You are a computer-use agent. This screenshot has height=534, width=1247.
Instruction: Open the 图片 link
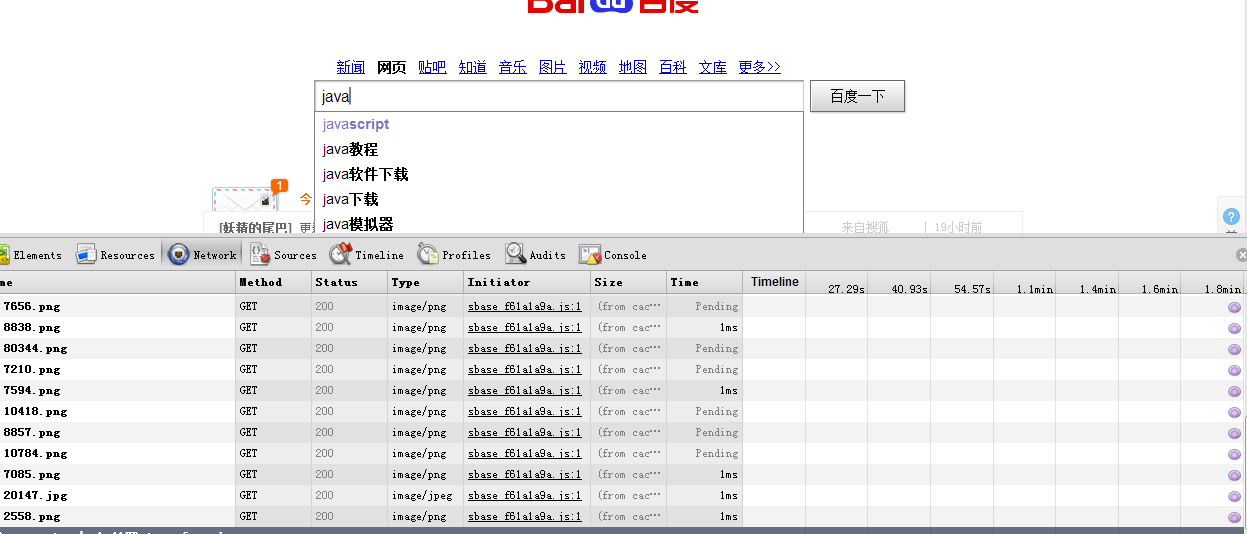(x=553, y=67)
